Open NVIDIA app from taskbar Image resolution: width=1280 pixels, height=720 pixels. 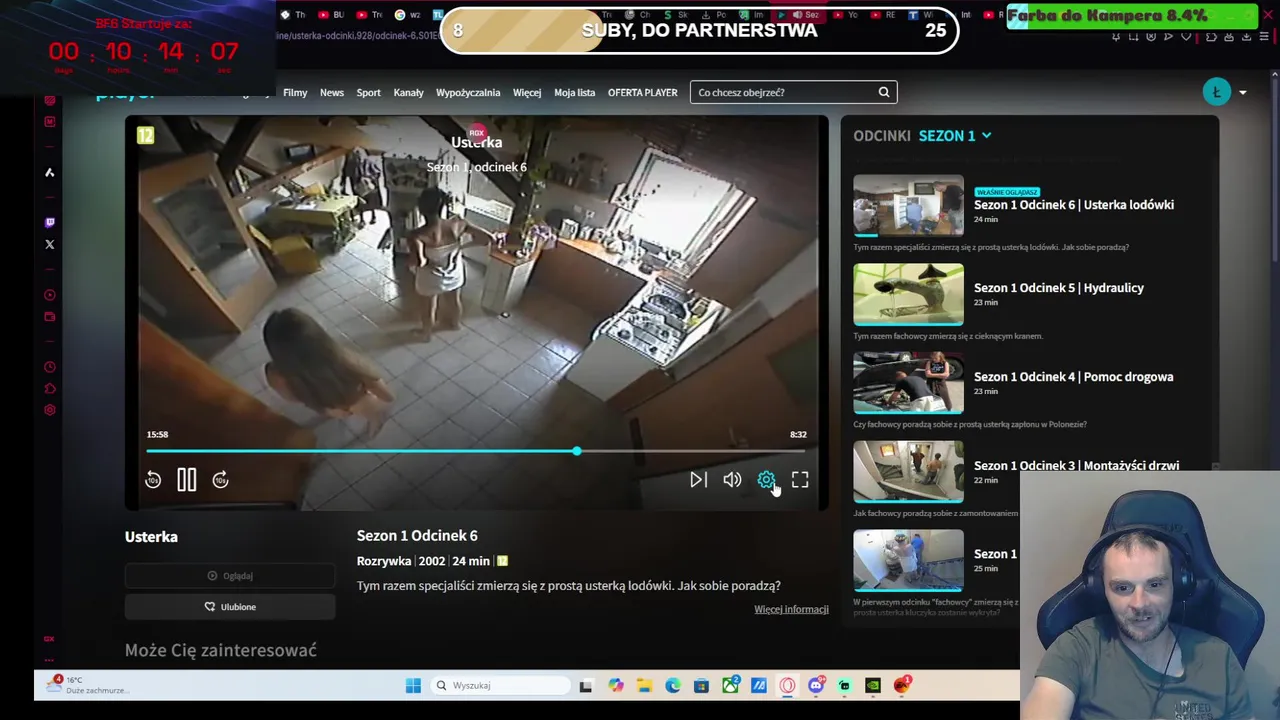pos(873,686)
